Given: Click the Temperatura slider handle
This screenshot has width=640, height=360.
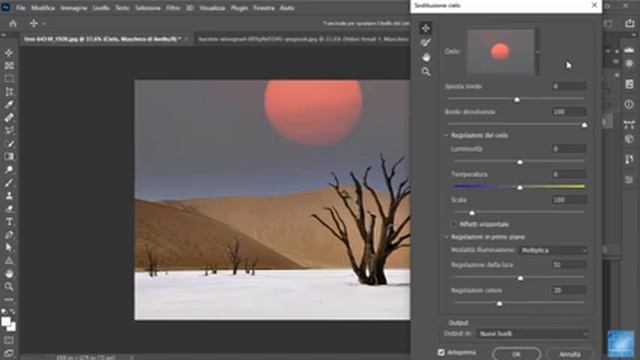Looking at the screenshot, I should point(520,187).
